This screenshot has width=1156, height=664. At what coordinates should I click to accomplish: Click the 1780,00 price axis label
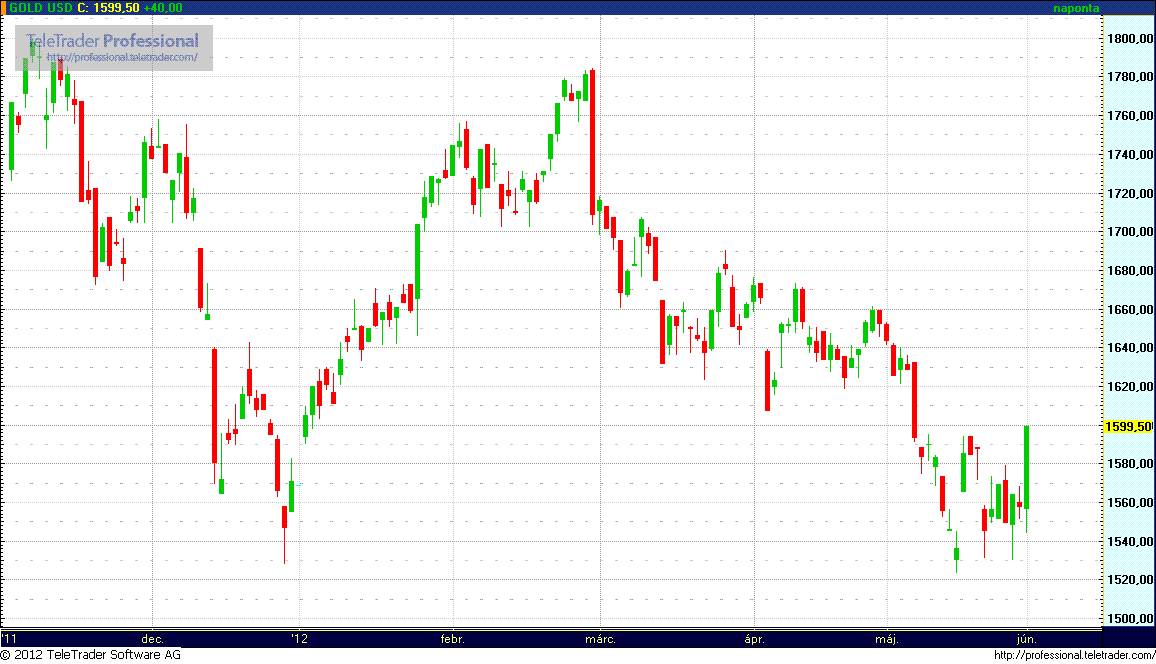tap(1129, 77)
